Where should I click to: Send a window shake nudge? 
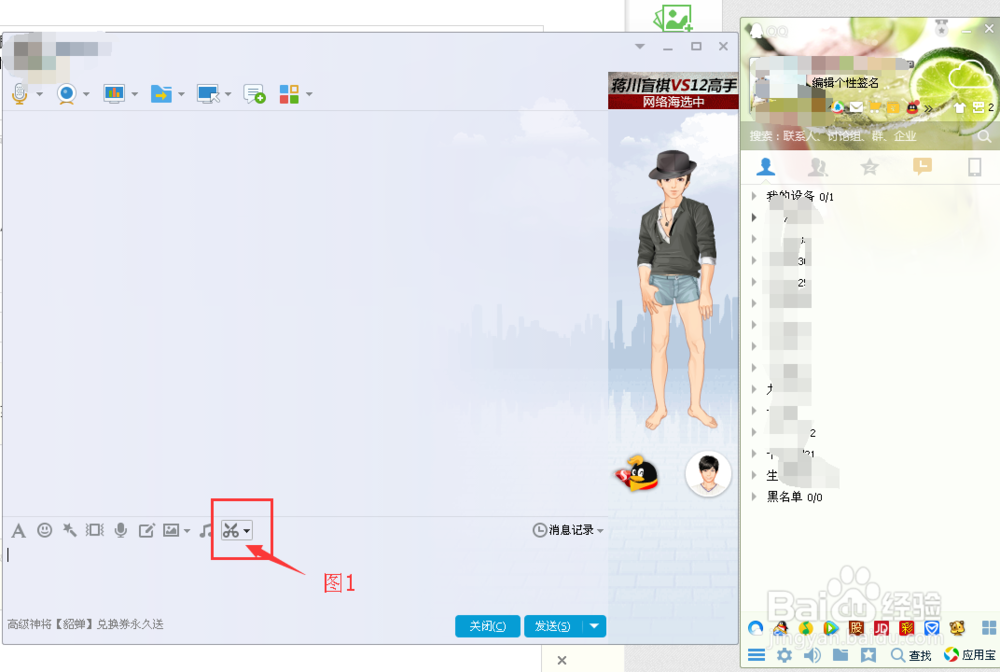pos(94,530)
